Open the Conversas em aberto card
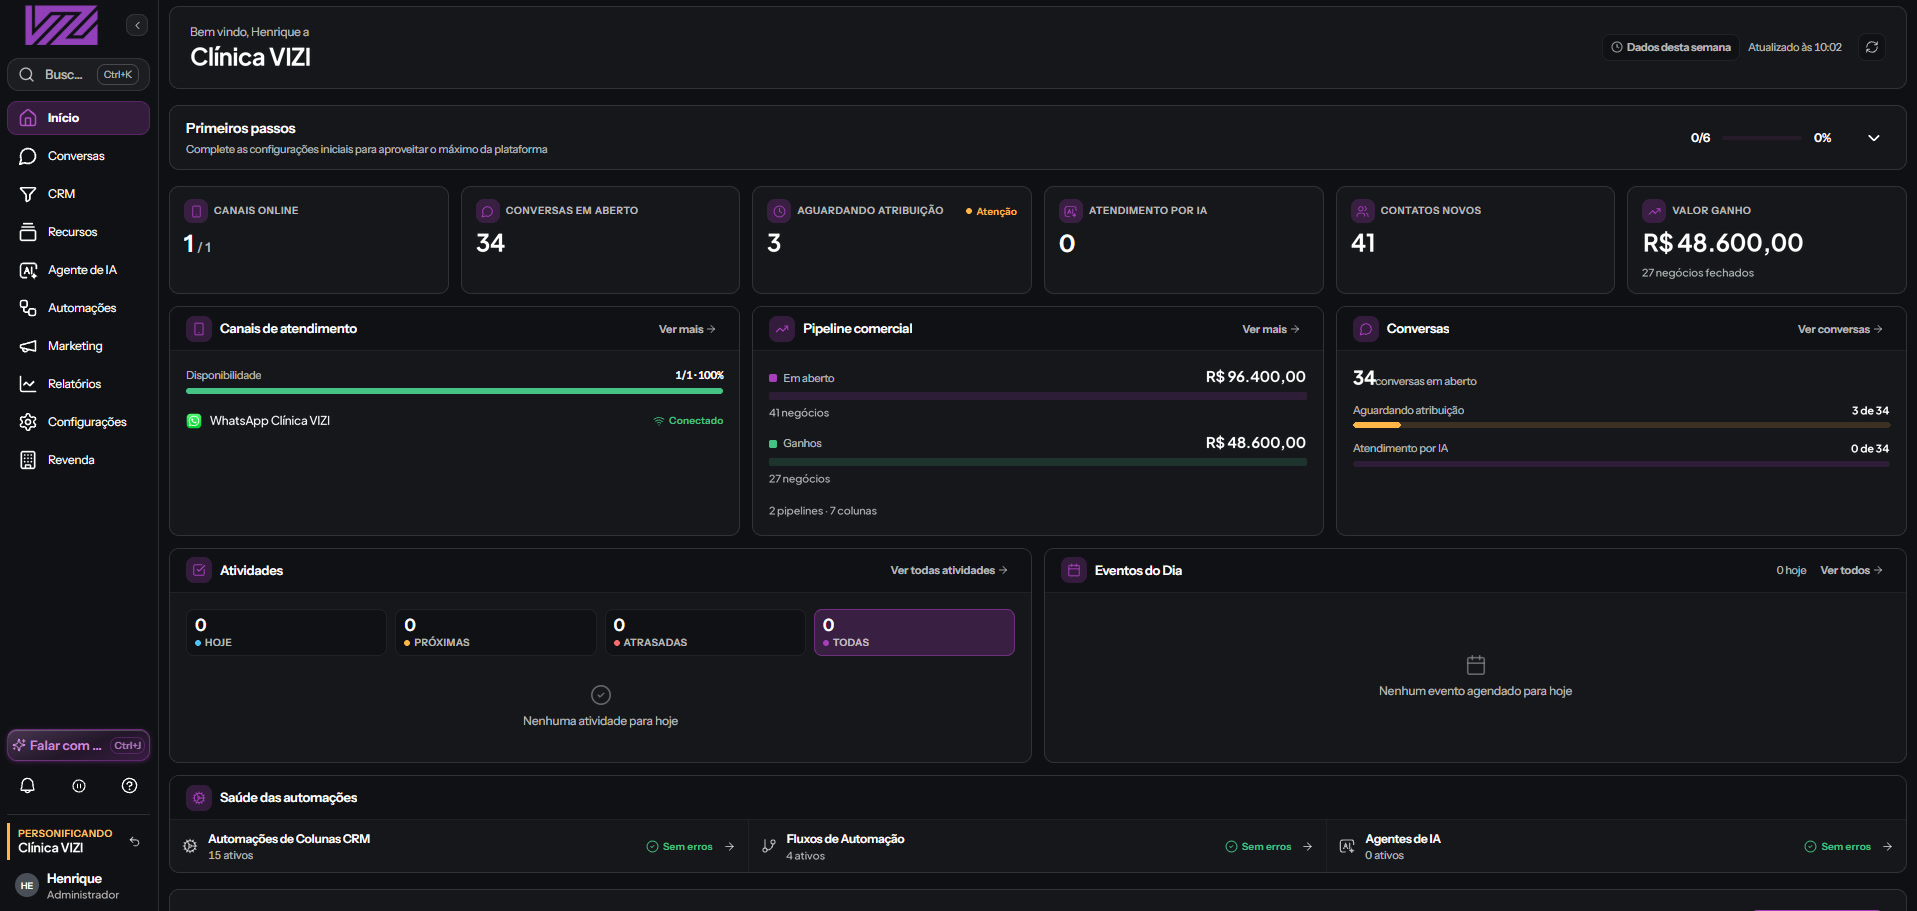 pyautogui.click(x=600, y=240)
